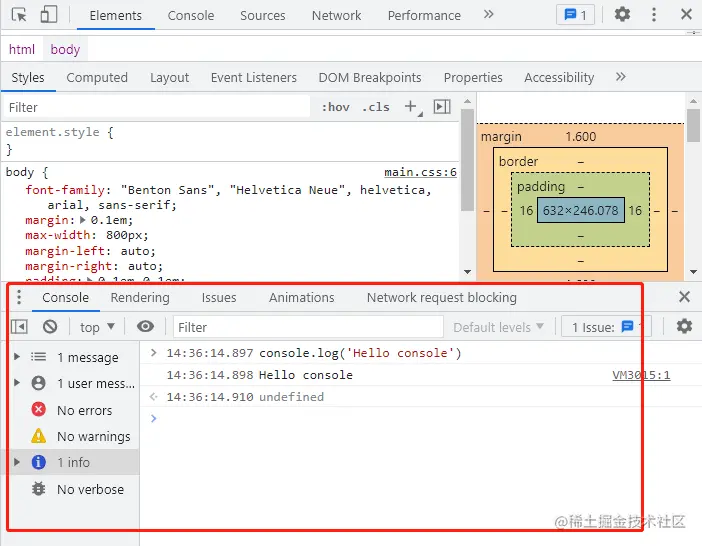Click the html breadcrumb
Viewport: 702px width, 546px height.
point(22,49)
